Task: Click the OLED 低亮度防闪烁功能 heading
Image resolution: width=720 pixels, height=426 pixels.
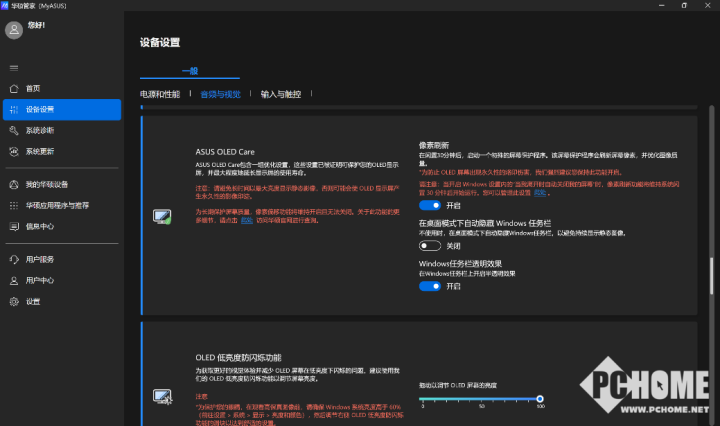Action: pos(238,358)
